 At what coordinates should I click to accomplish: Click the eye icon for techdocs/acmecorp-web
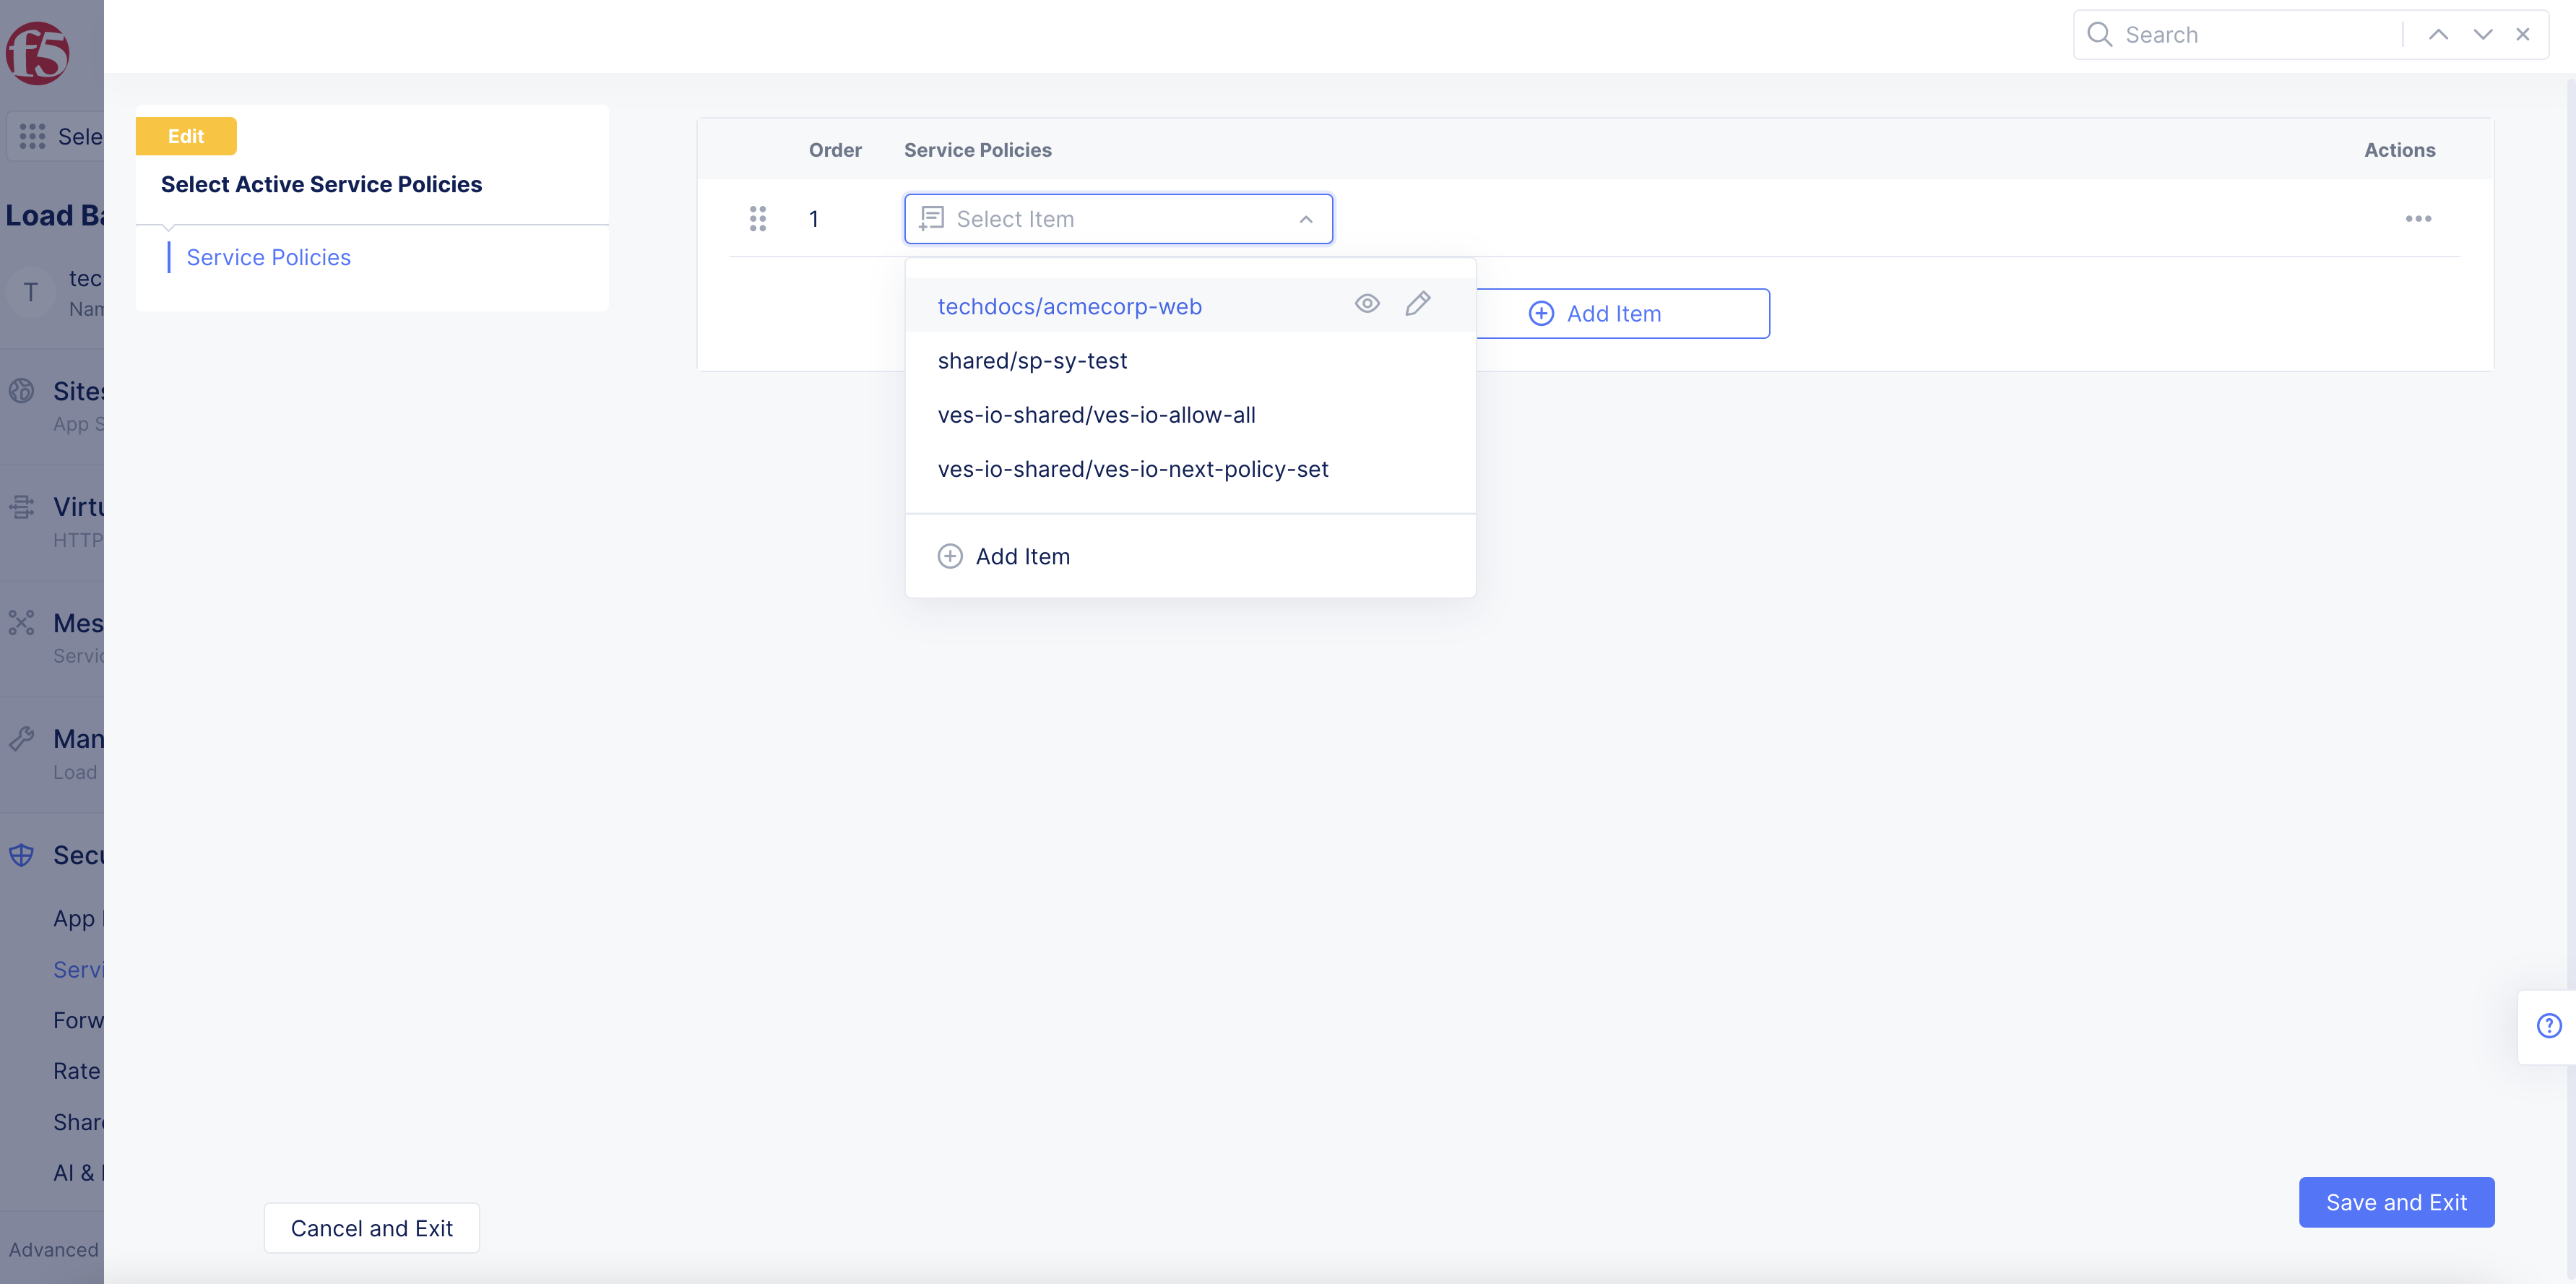(1367, 304)
